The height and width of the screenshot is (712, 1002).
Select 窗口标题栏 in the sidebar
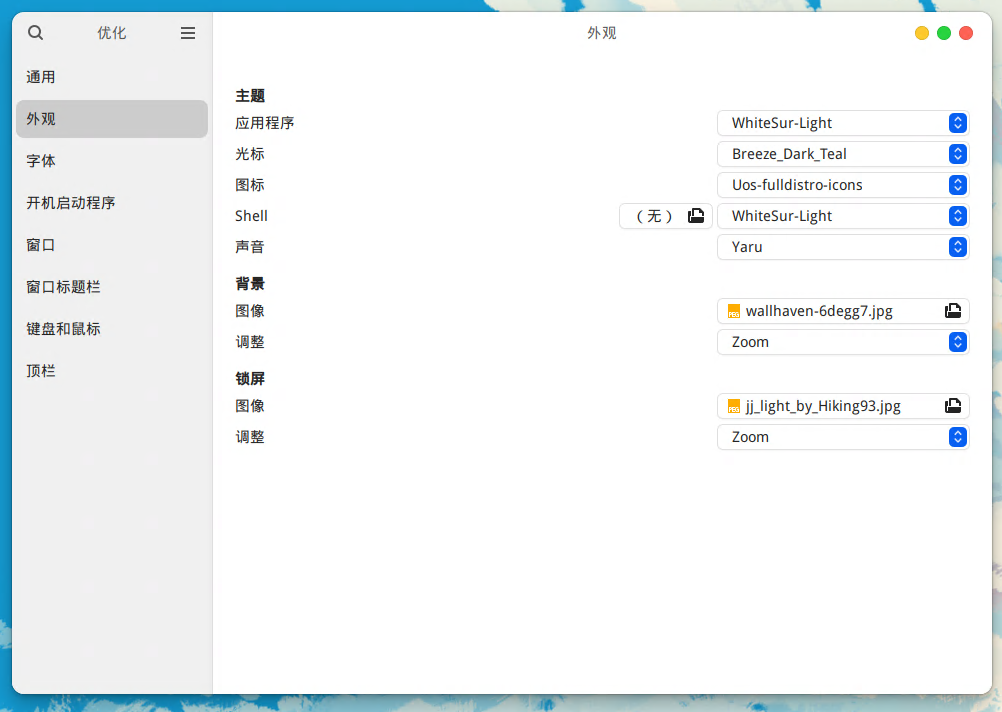[x=112, y=287]
